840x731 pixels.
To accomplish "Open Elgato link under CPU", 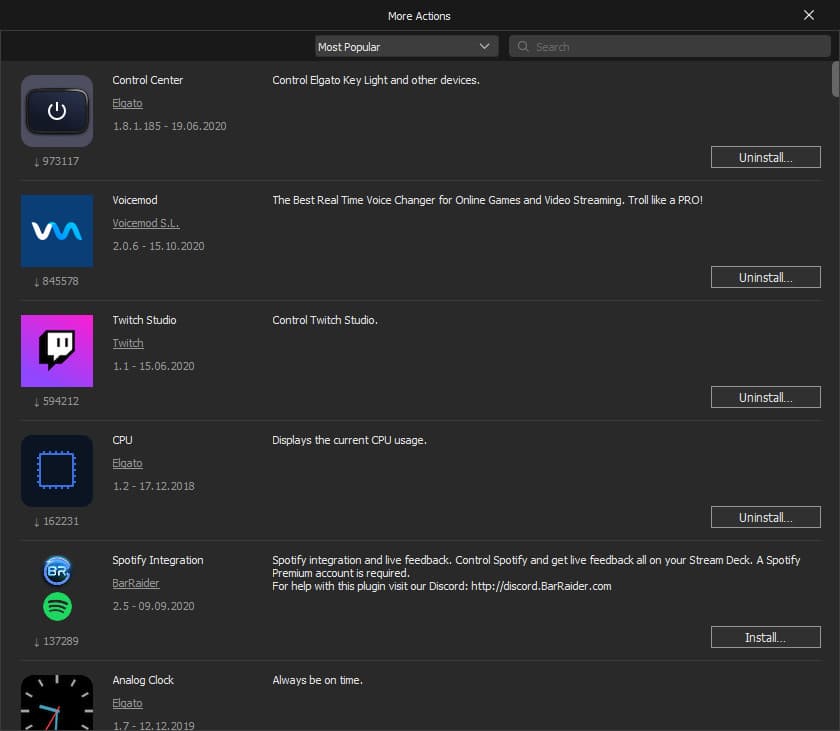I will tap(128, 463).
